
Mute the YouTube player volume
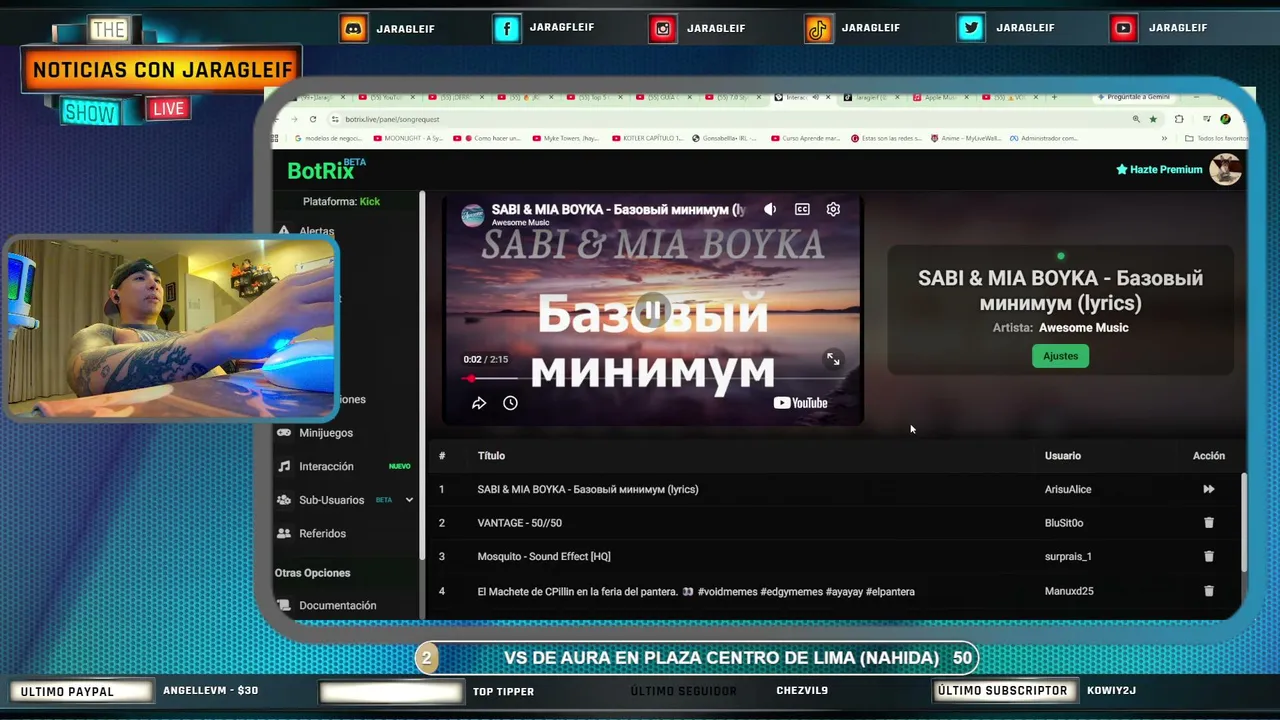tap(770, 209)
